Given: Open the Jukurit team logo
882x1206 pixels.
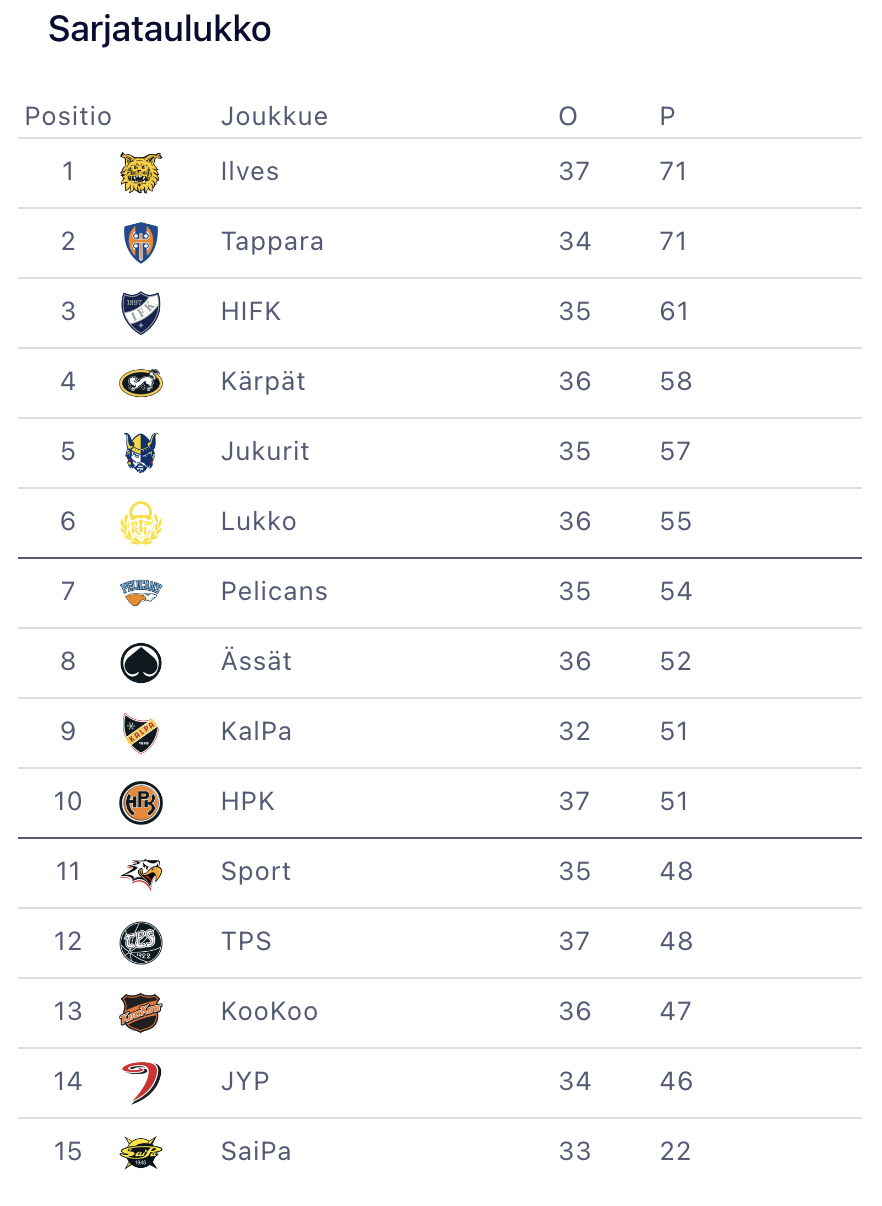Looking at the screenshot, I should coord(140,452).
